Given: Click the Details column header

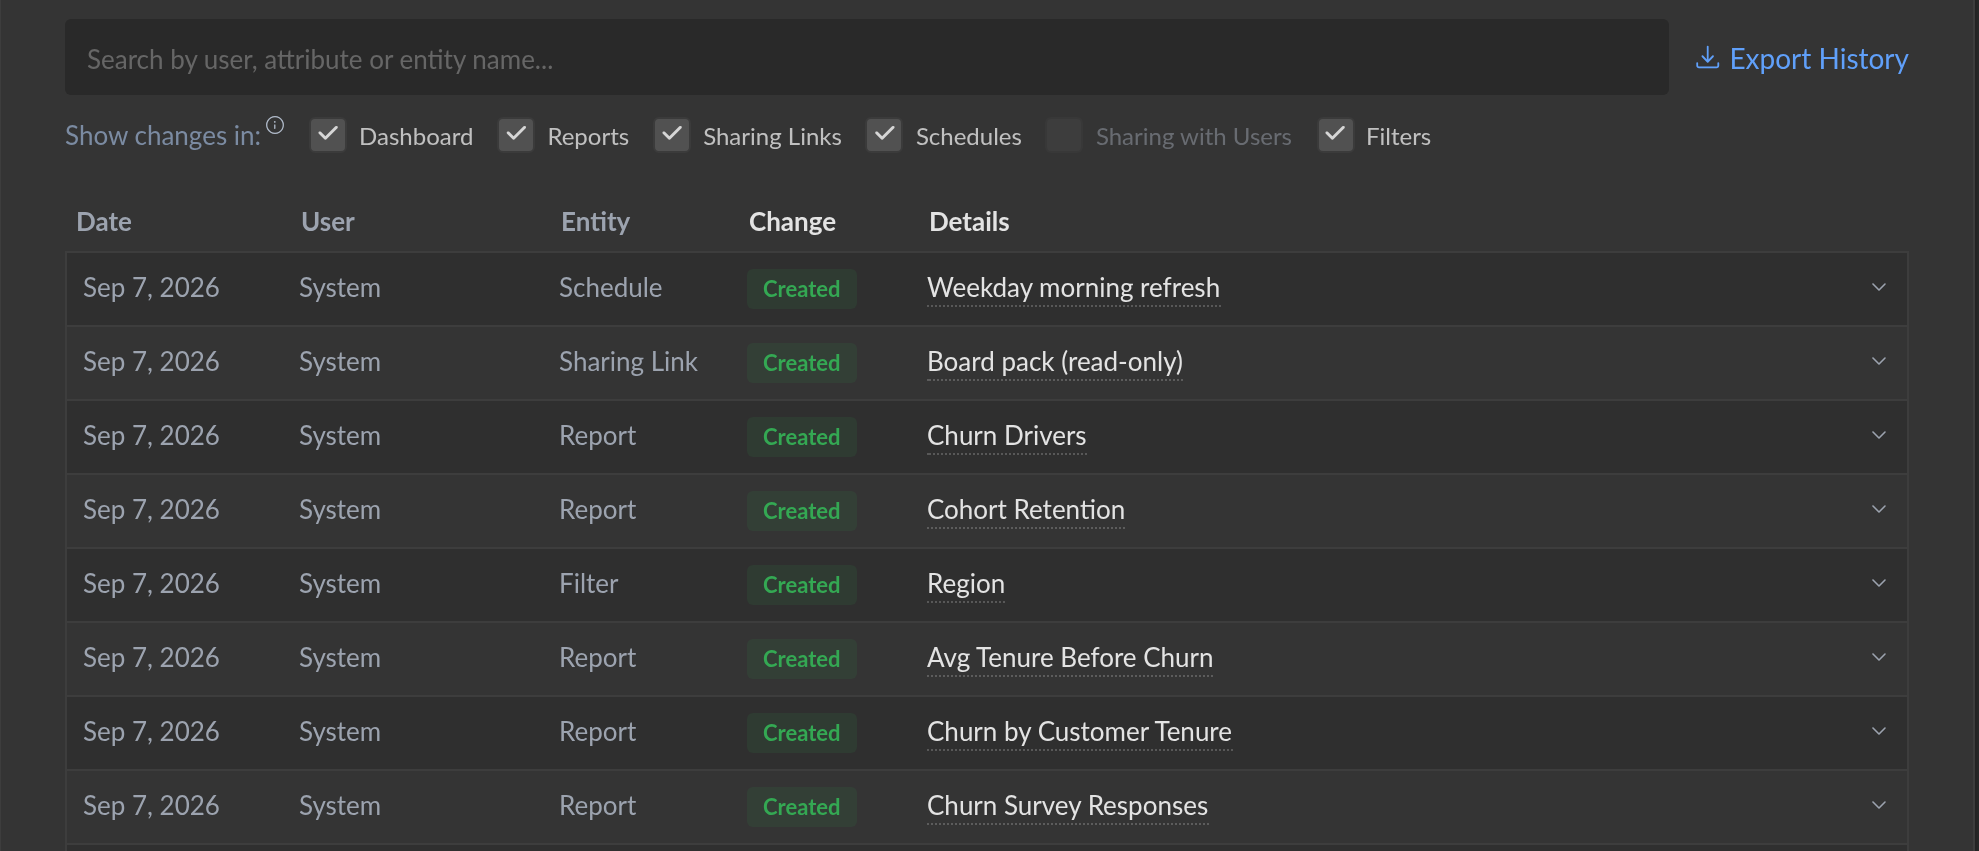Looking at the screenshot, I should [x=969, y=222].
